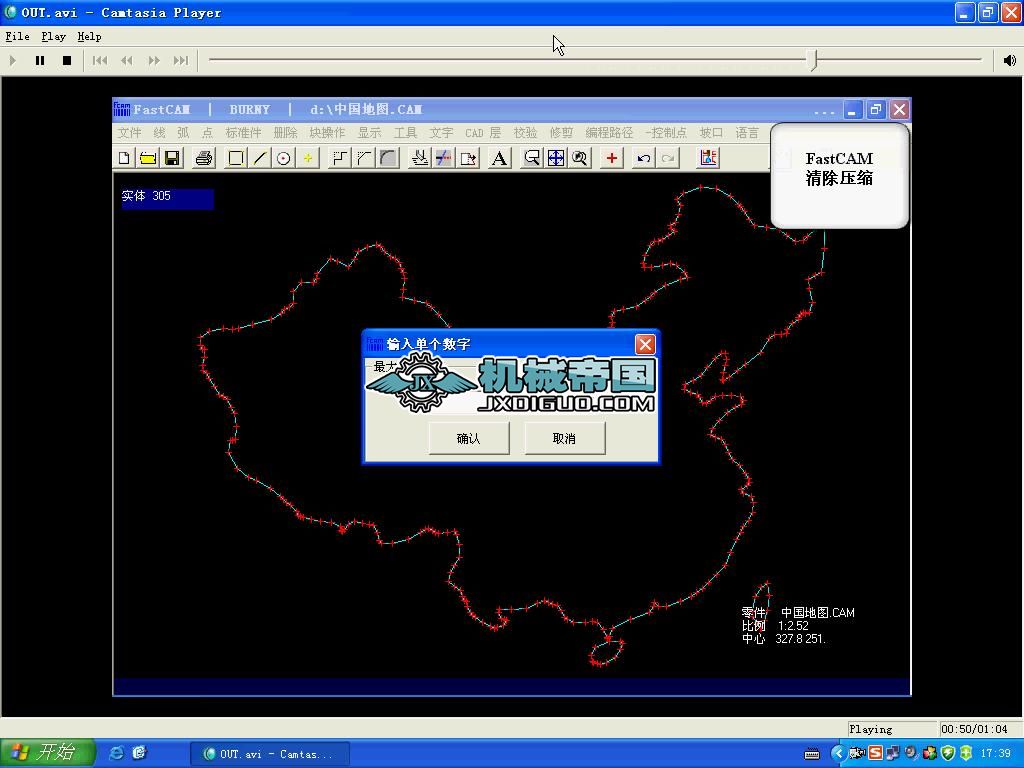Expand hidden system tray icons chevron

[x=838, y=753]
